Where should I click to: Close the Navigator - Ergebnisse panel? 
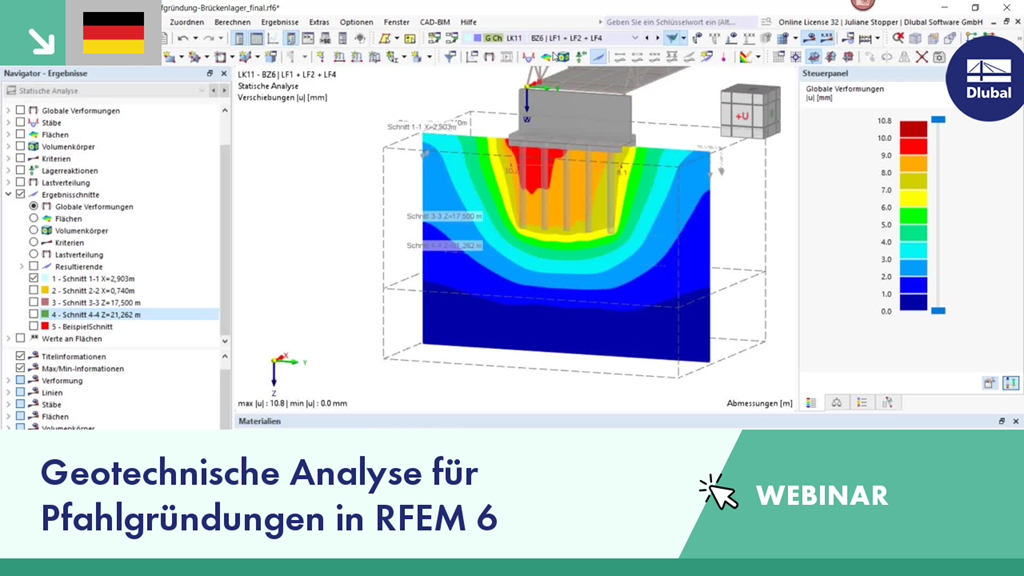224,74
